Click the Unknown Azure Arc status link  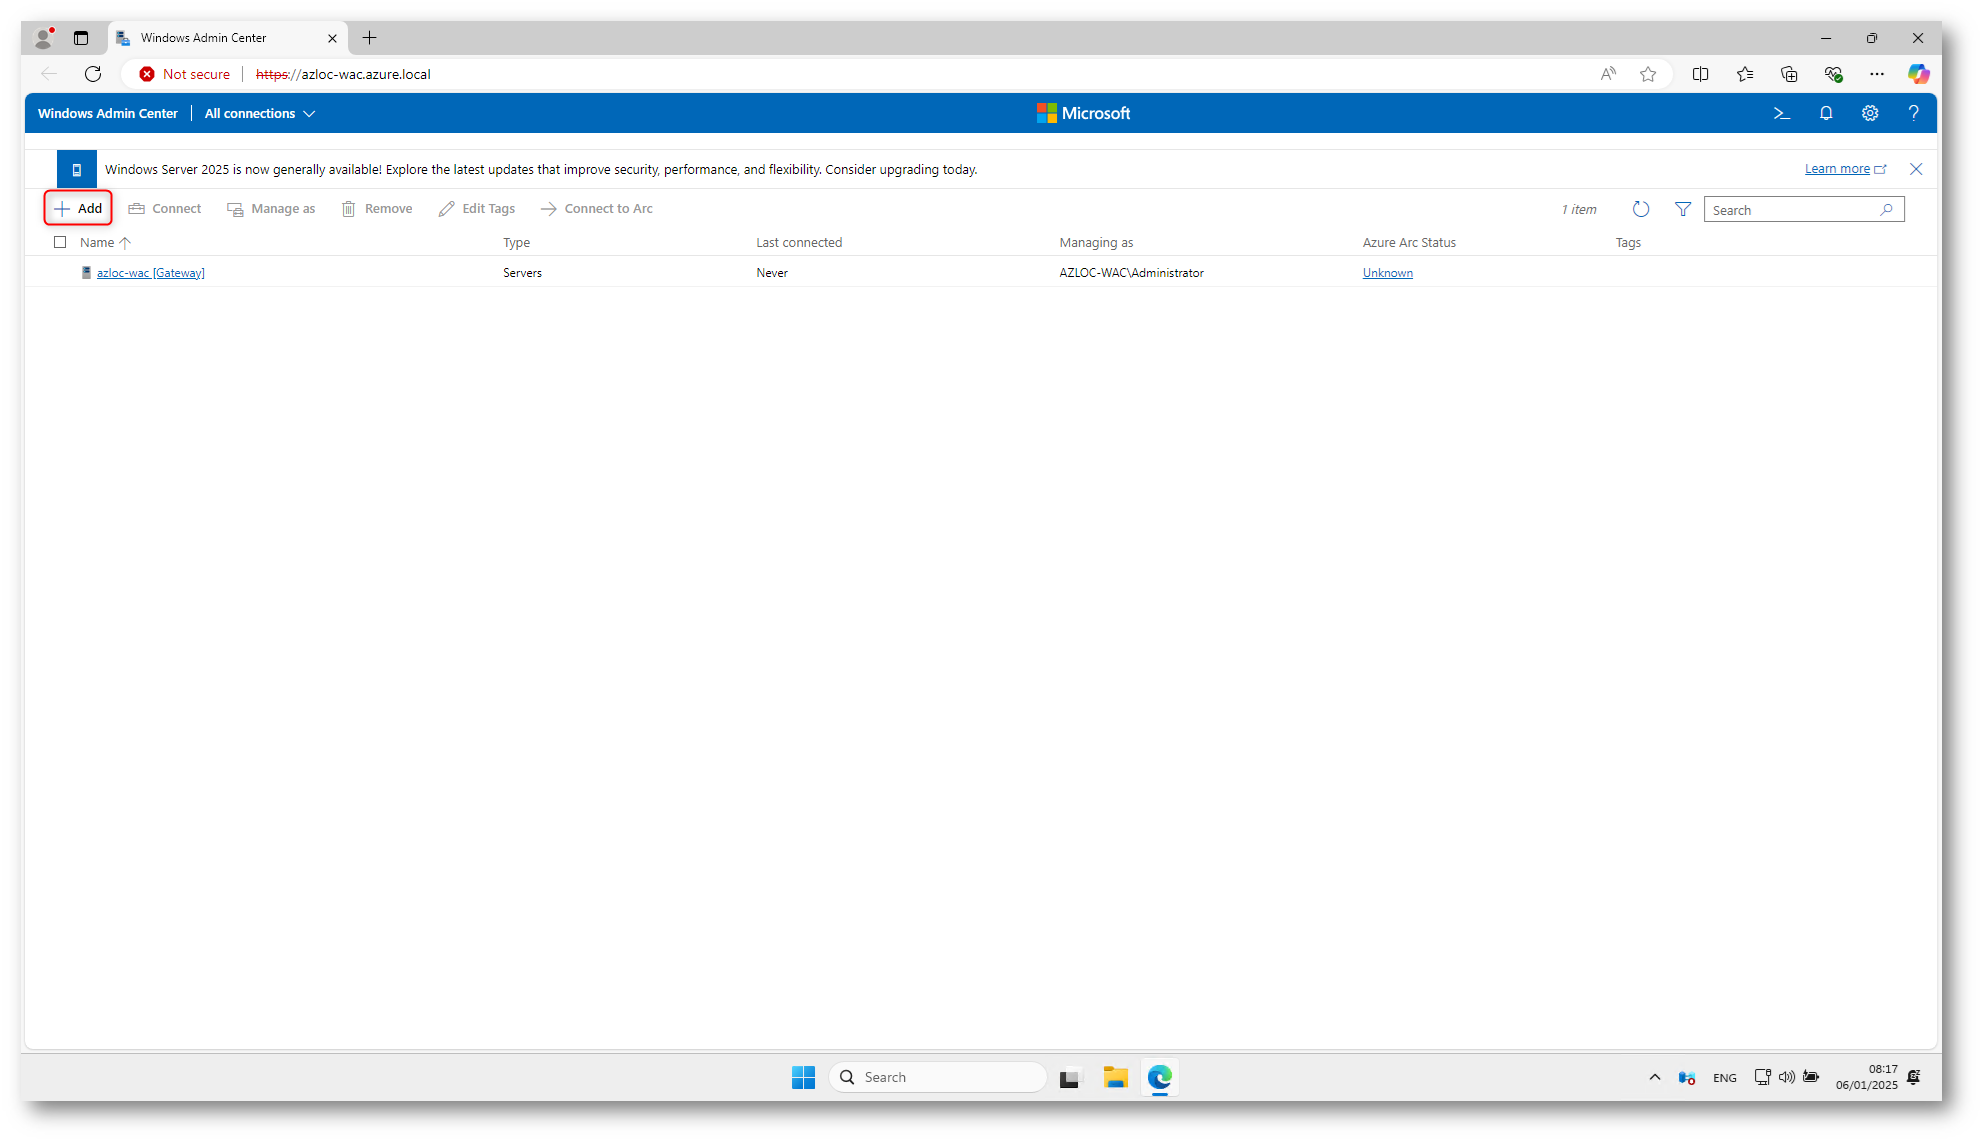pos(1387,273)
